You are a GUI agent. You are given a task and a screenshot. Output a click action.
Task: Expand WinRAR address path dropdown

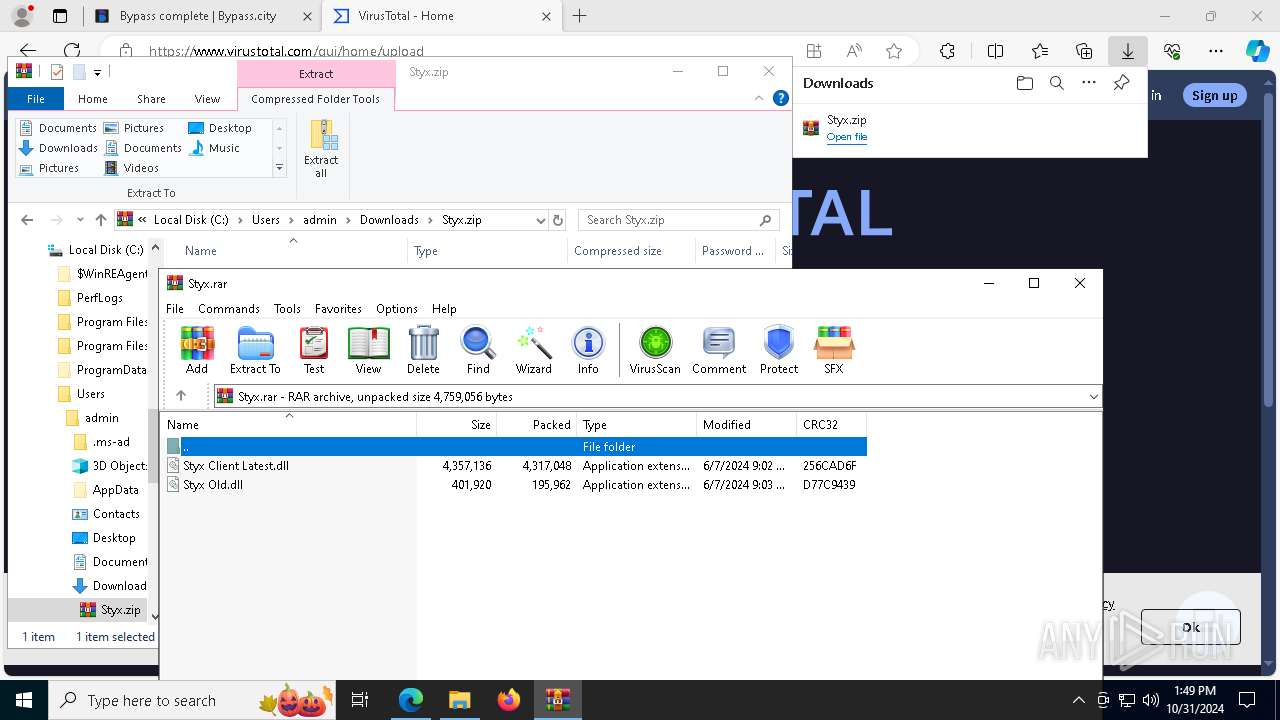tap(1093, 397)
